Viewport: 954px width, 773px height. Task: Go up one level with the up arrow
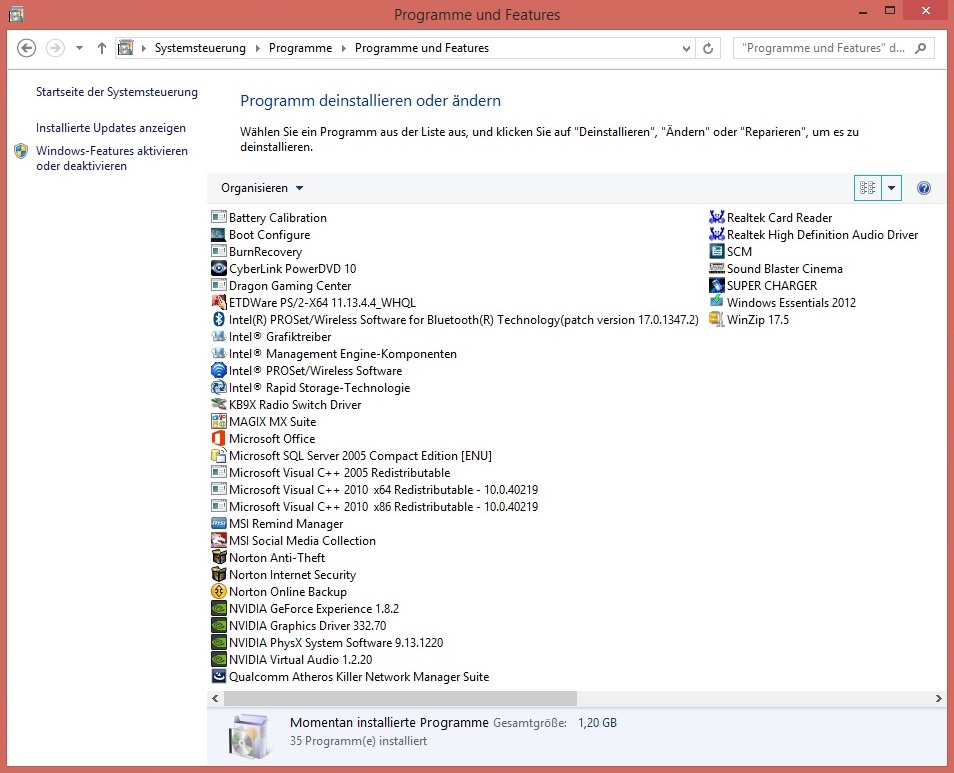coord(102,48)
